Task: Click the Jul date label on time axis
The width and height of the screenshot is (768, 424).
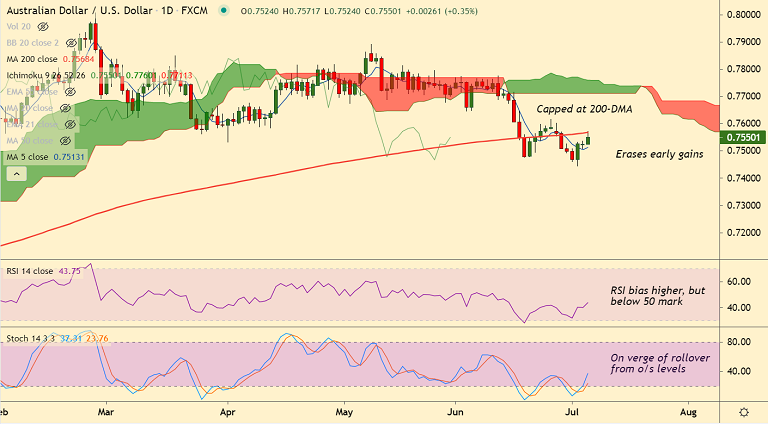Action: pos(571,412)
